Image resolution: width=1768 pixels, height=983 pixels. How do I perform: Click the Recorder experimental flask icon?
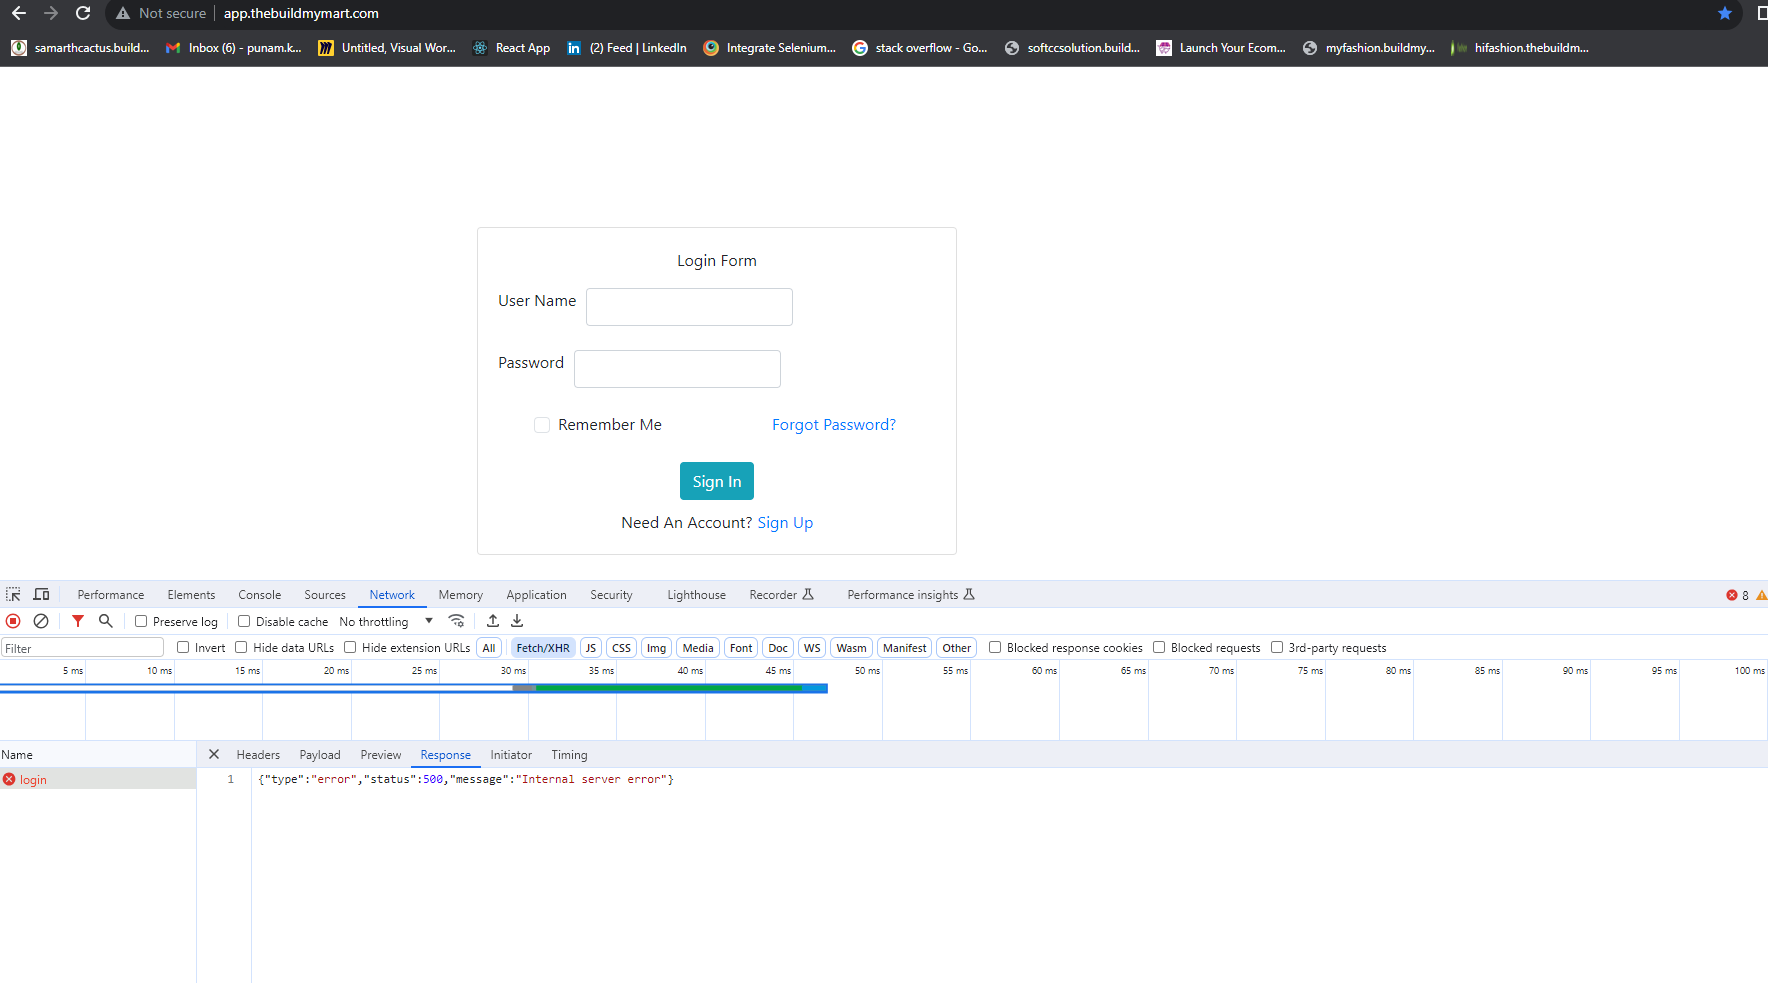tap(808, 594)
